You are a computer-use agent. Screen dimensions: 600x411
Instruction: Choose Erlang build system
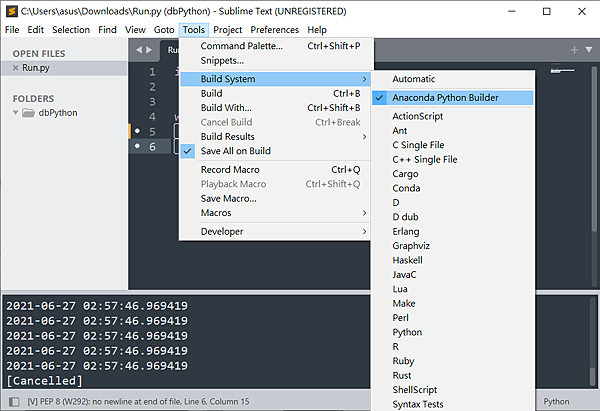453,232
